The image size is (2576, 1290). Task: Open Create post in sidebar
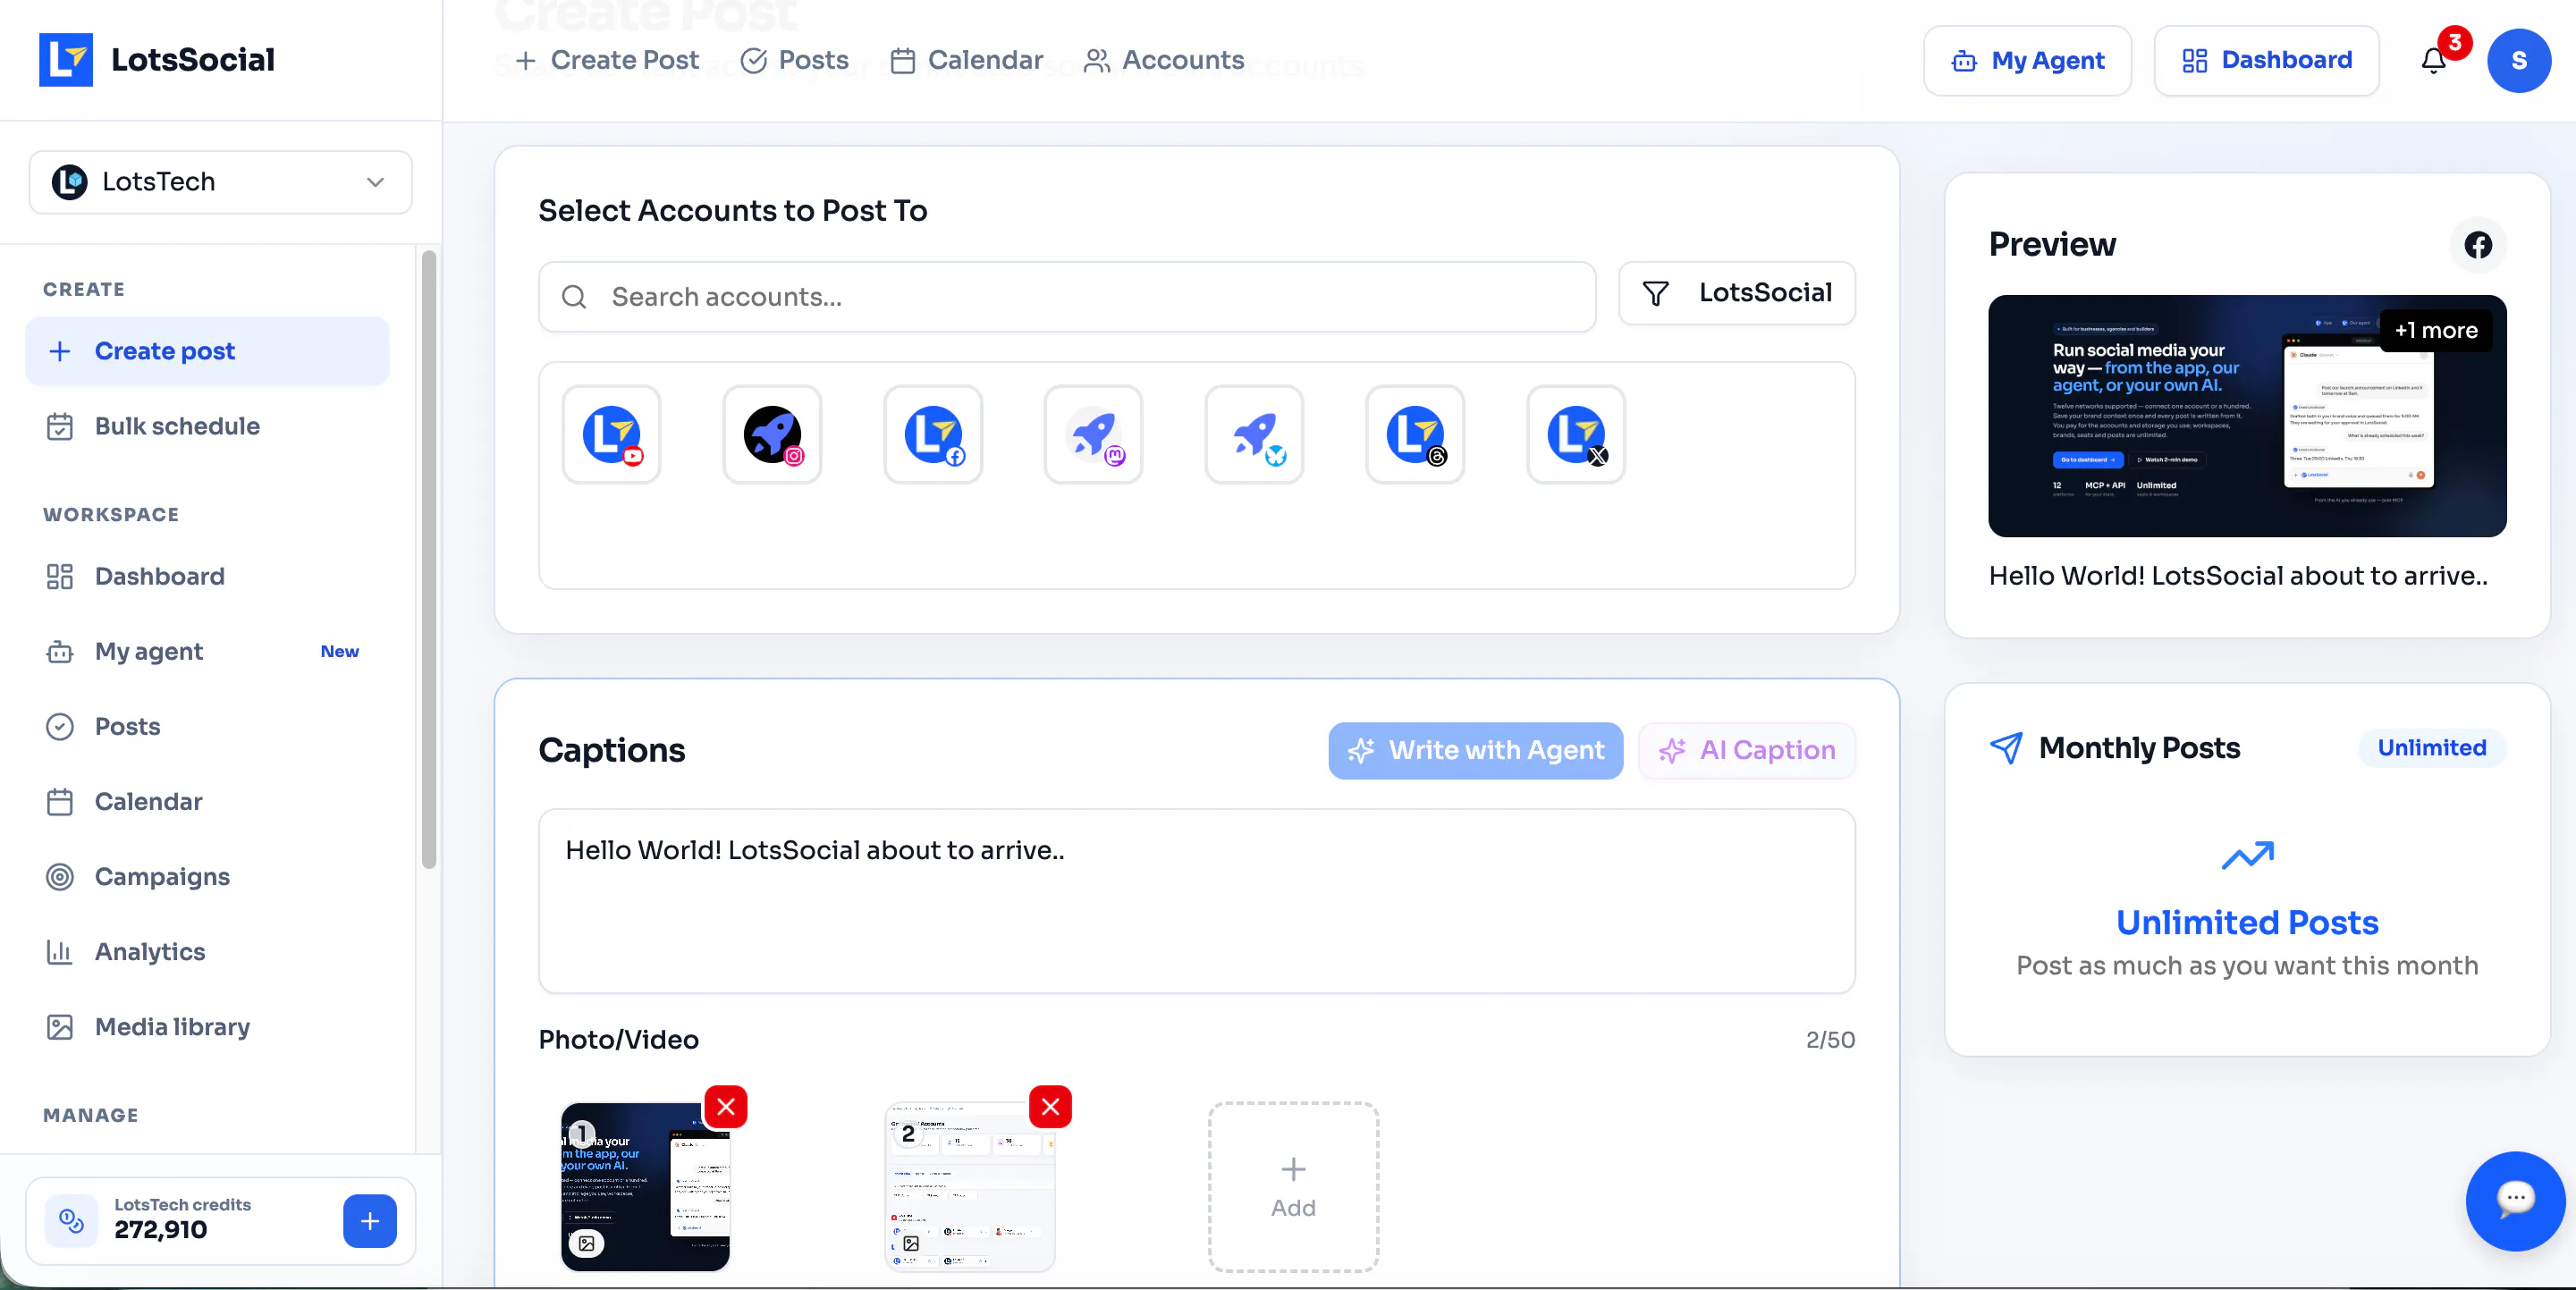pos(207,351)
